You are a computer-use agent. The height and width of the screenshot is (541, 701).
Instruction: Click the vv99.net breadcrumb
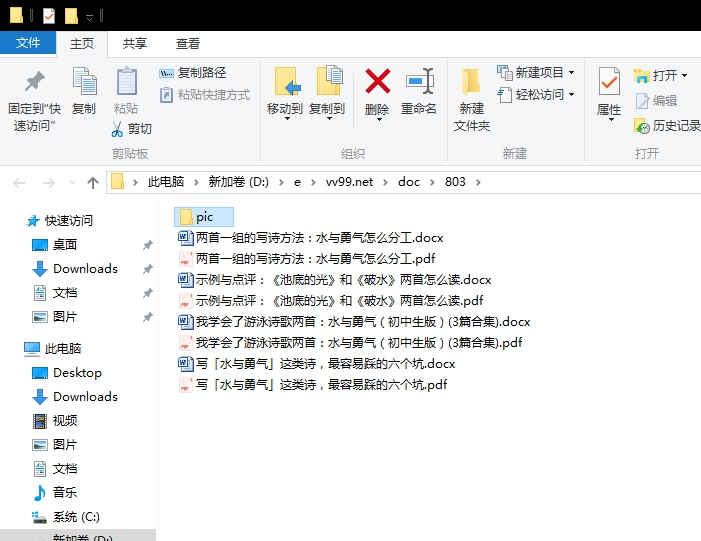point(349,182)
